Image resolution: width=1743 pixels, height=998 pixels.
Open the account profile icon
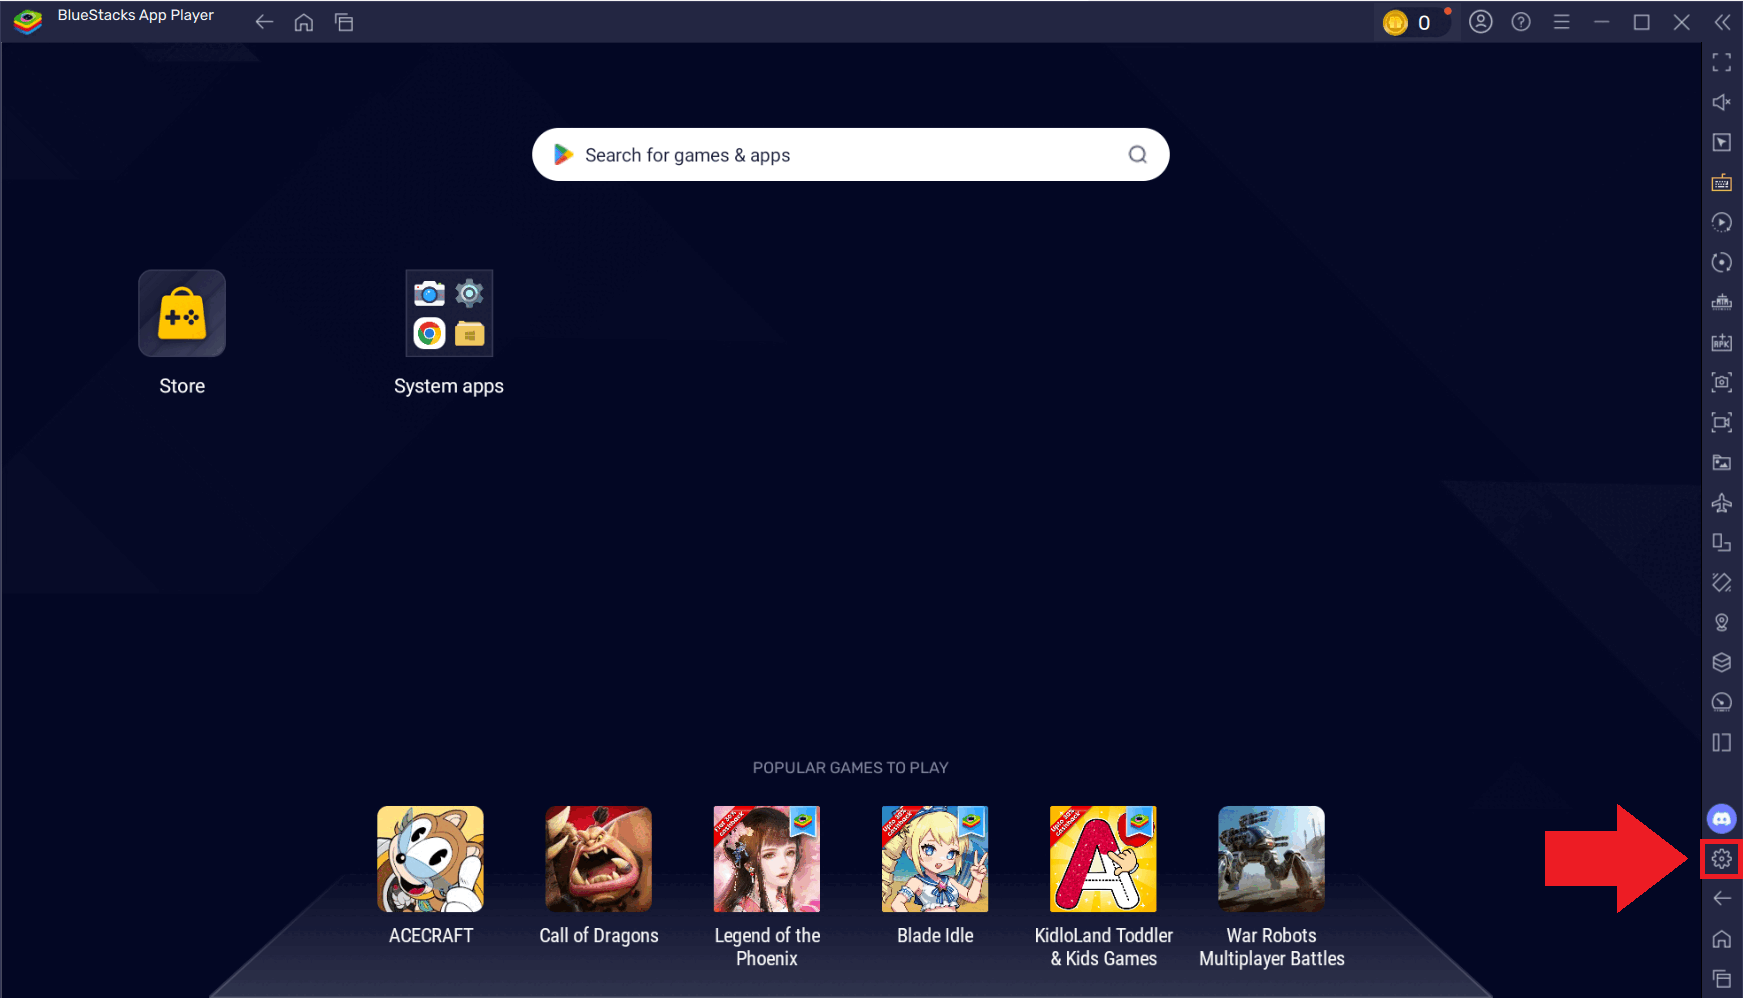[1481, 22]
